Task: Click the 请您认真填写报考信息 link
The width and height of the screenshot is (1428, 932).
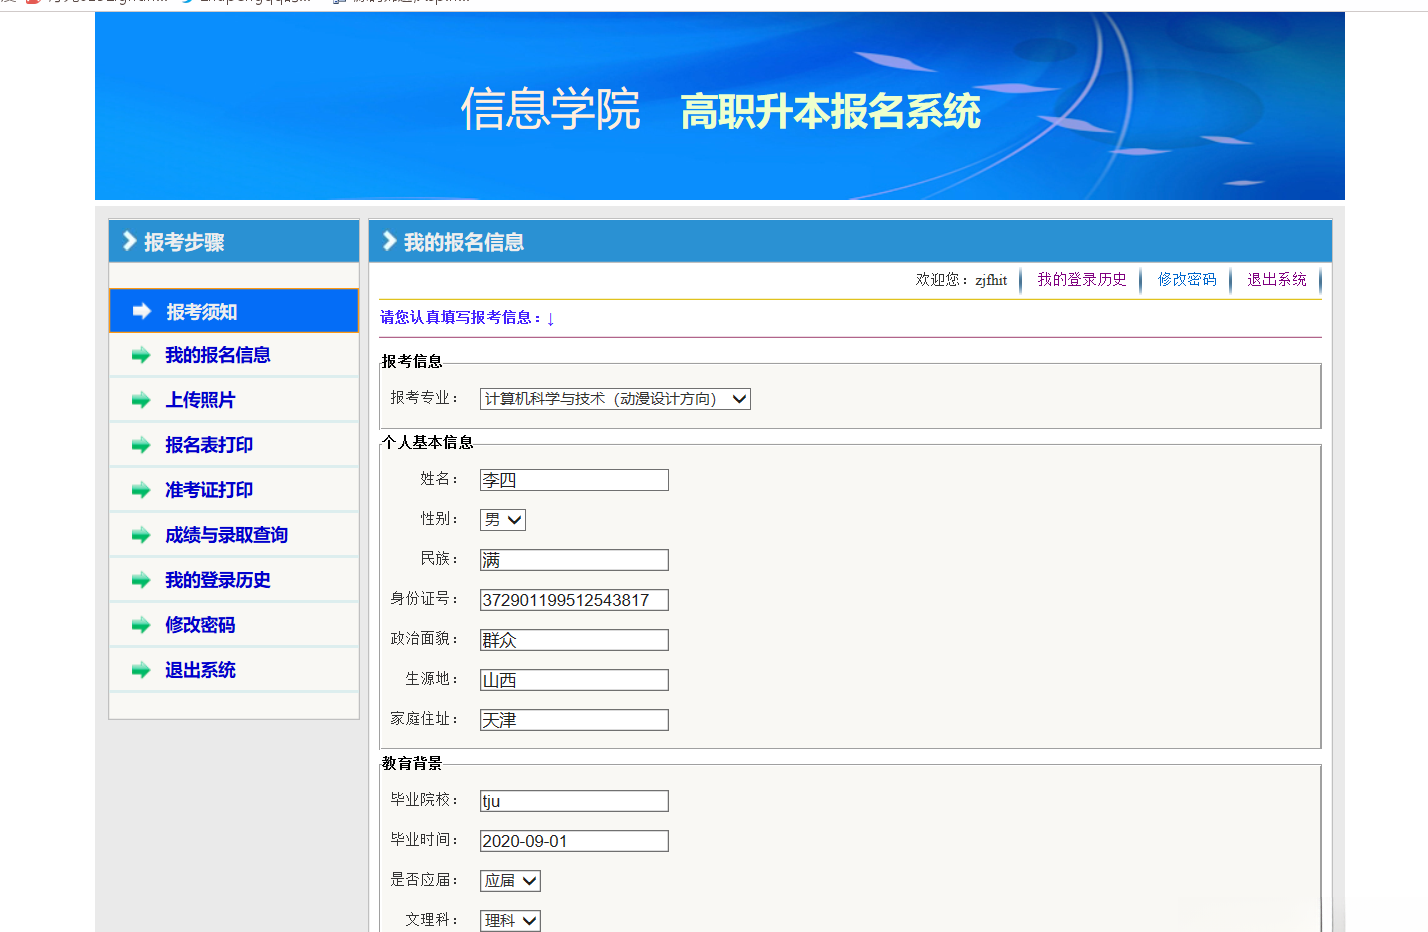Action: (x=465, y=317)
